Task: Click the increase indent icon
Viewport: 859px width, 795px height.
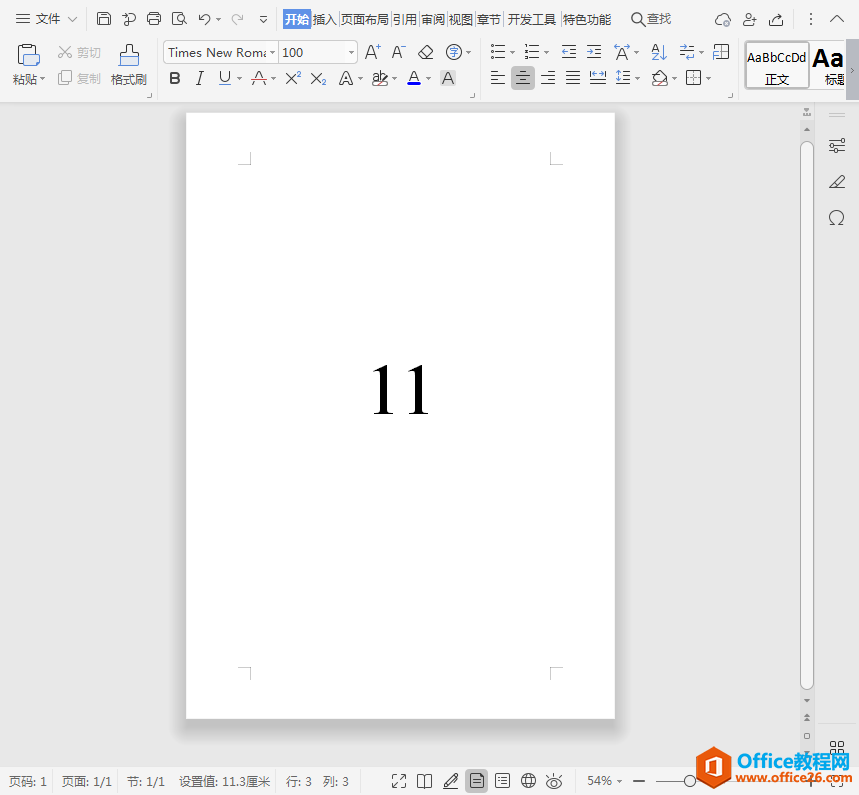Action: (x=594, y=53)
